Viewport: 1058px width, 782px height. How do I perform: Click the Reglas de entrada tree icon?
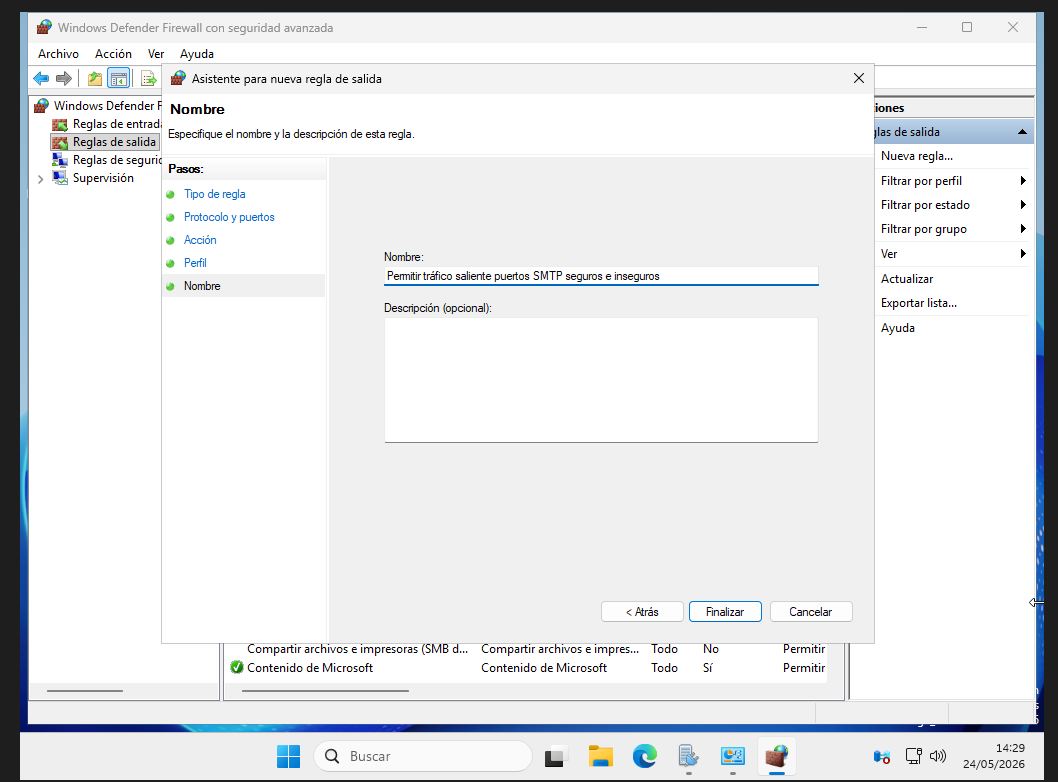coord(60,124)
